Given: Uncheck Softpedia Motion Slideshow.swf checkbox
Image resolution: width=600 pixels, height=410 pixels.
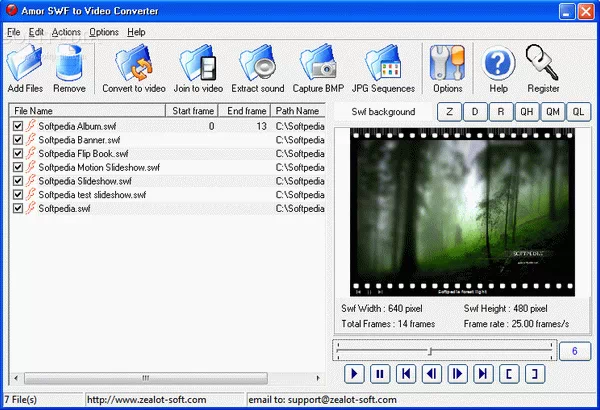Looking at the screenshot, I should click(18, 167).
